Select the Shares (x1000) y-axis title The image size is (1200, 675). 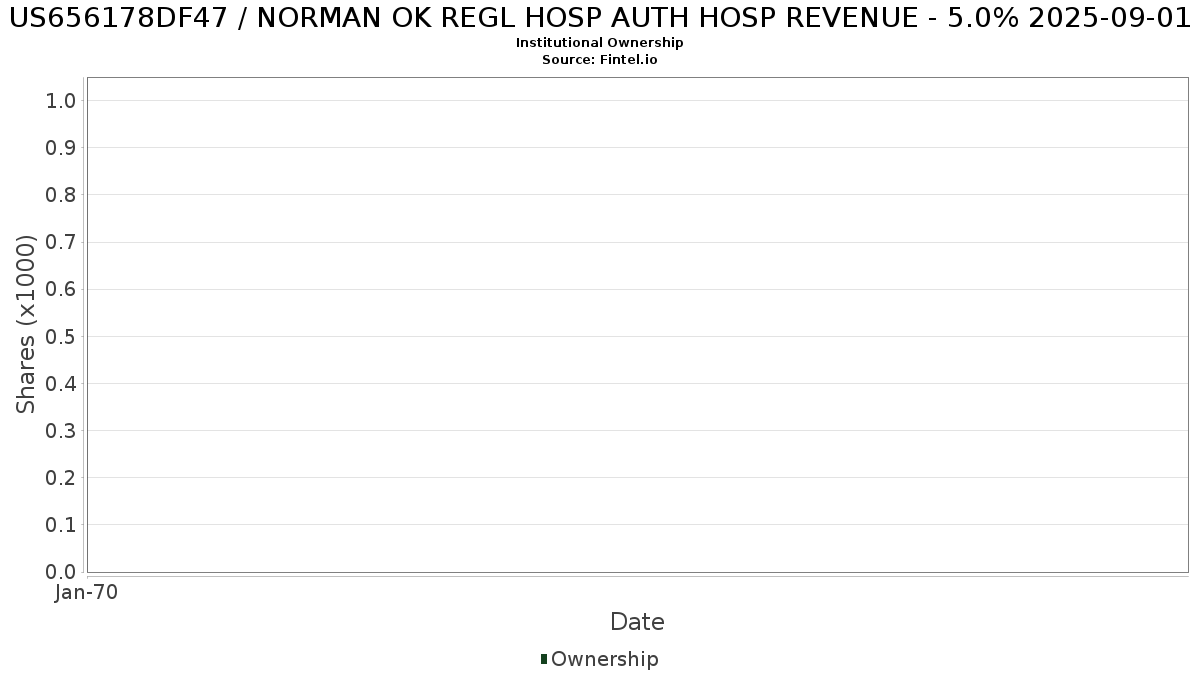27,324
